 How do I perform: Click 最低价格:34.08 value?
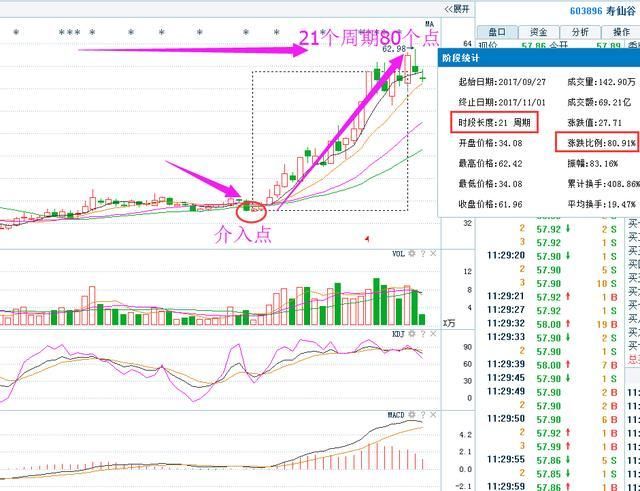click(x=490, y=184)
